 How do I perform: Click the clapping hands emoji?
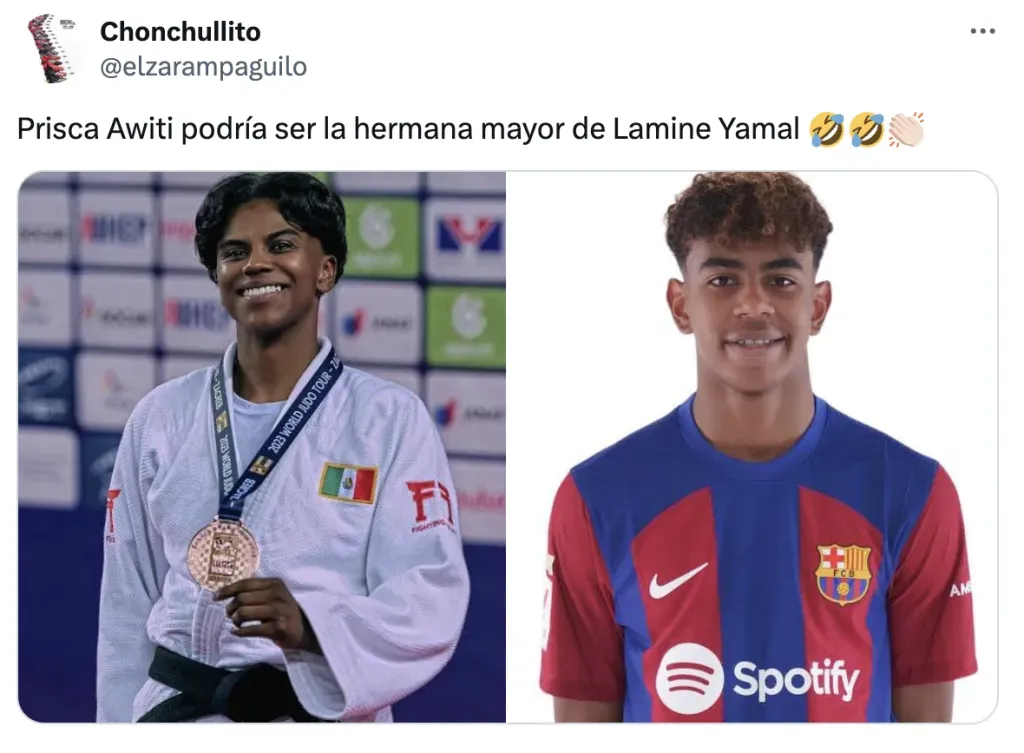pos(906,129)
